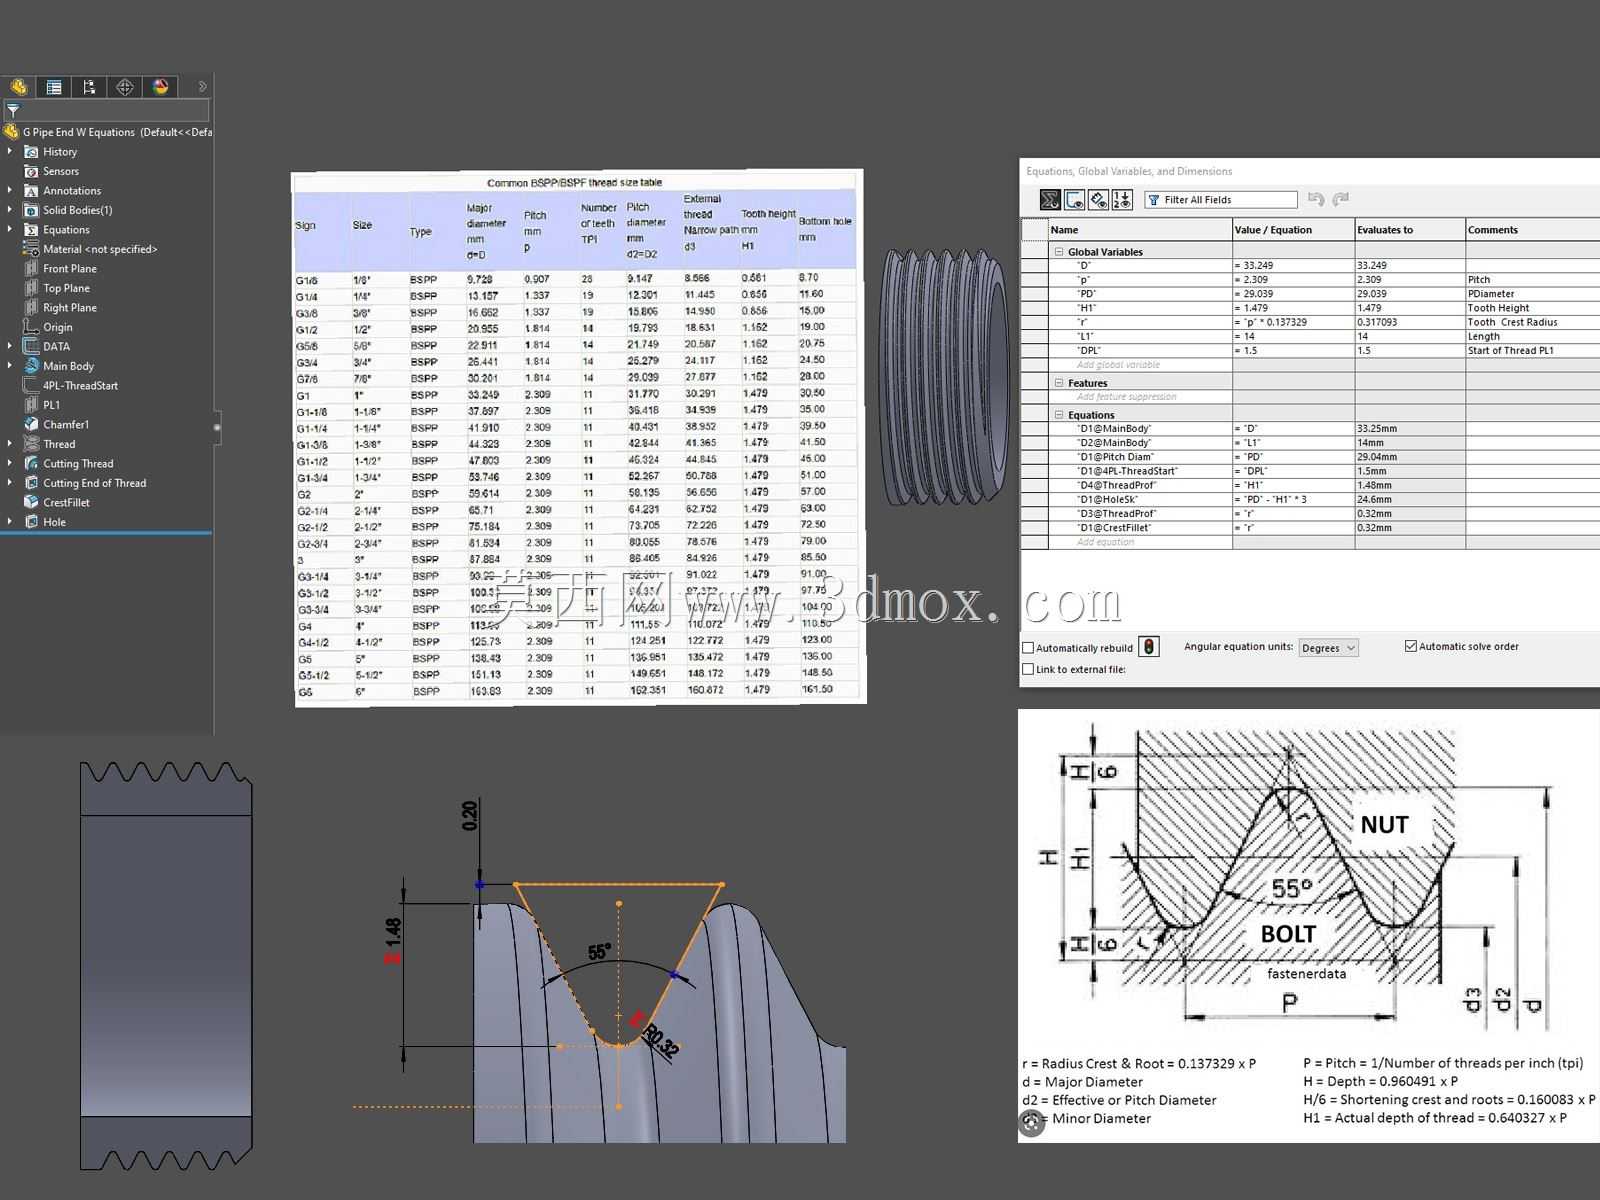Open the FeatureManager design tree tab
1600x1200 pixels.
tap(19, 87)
